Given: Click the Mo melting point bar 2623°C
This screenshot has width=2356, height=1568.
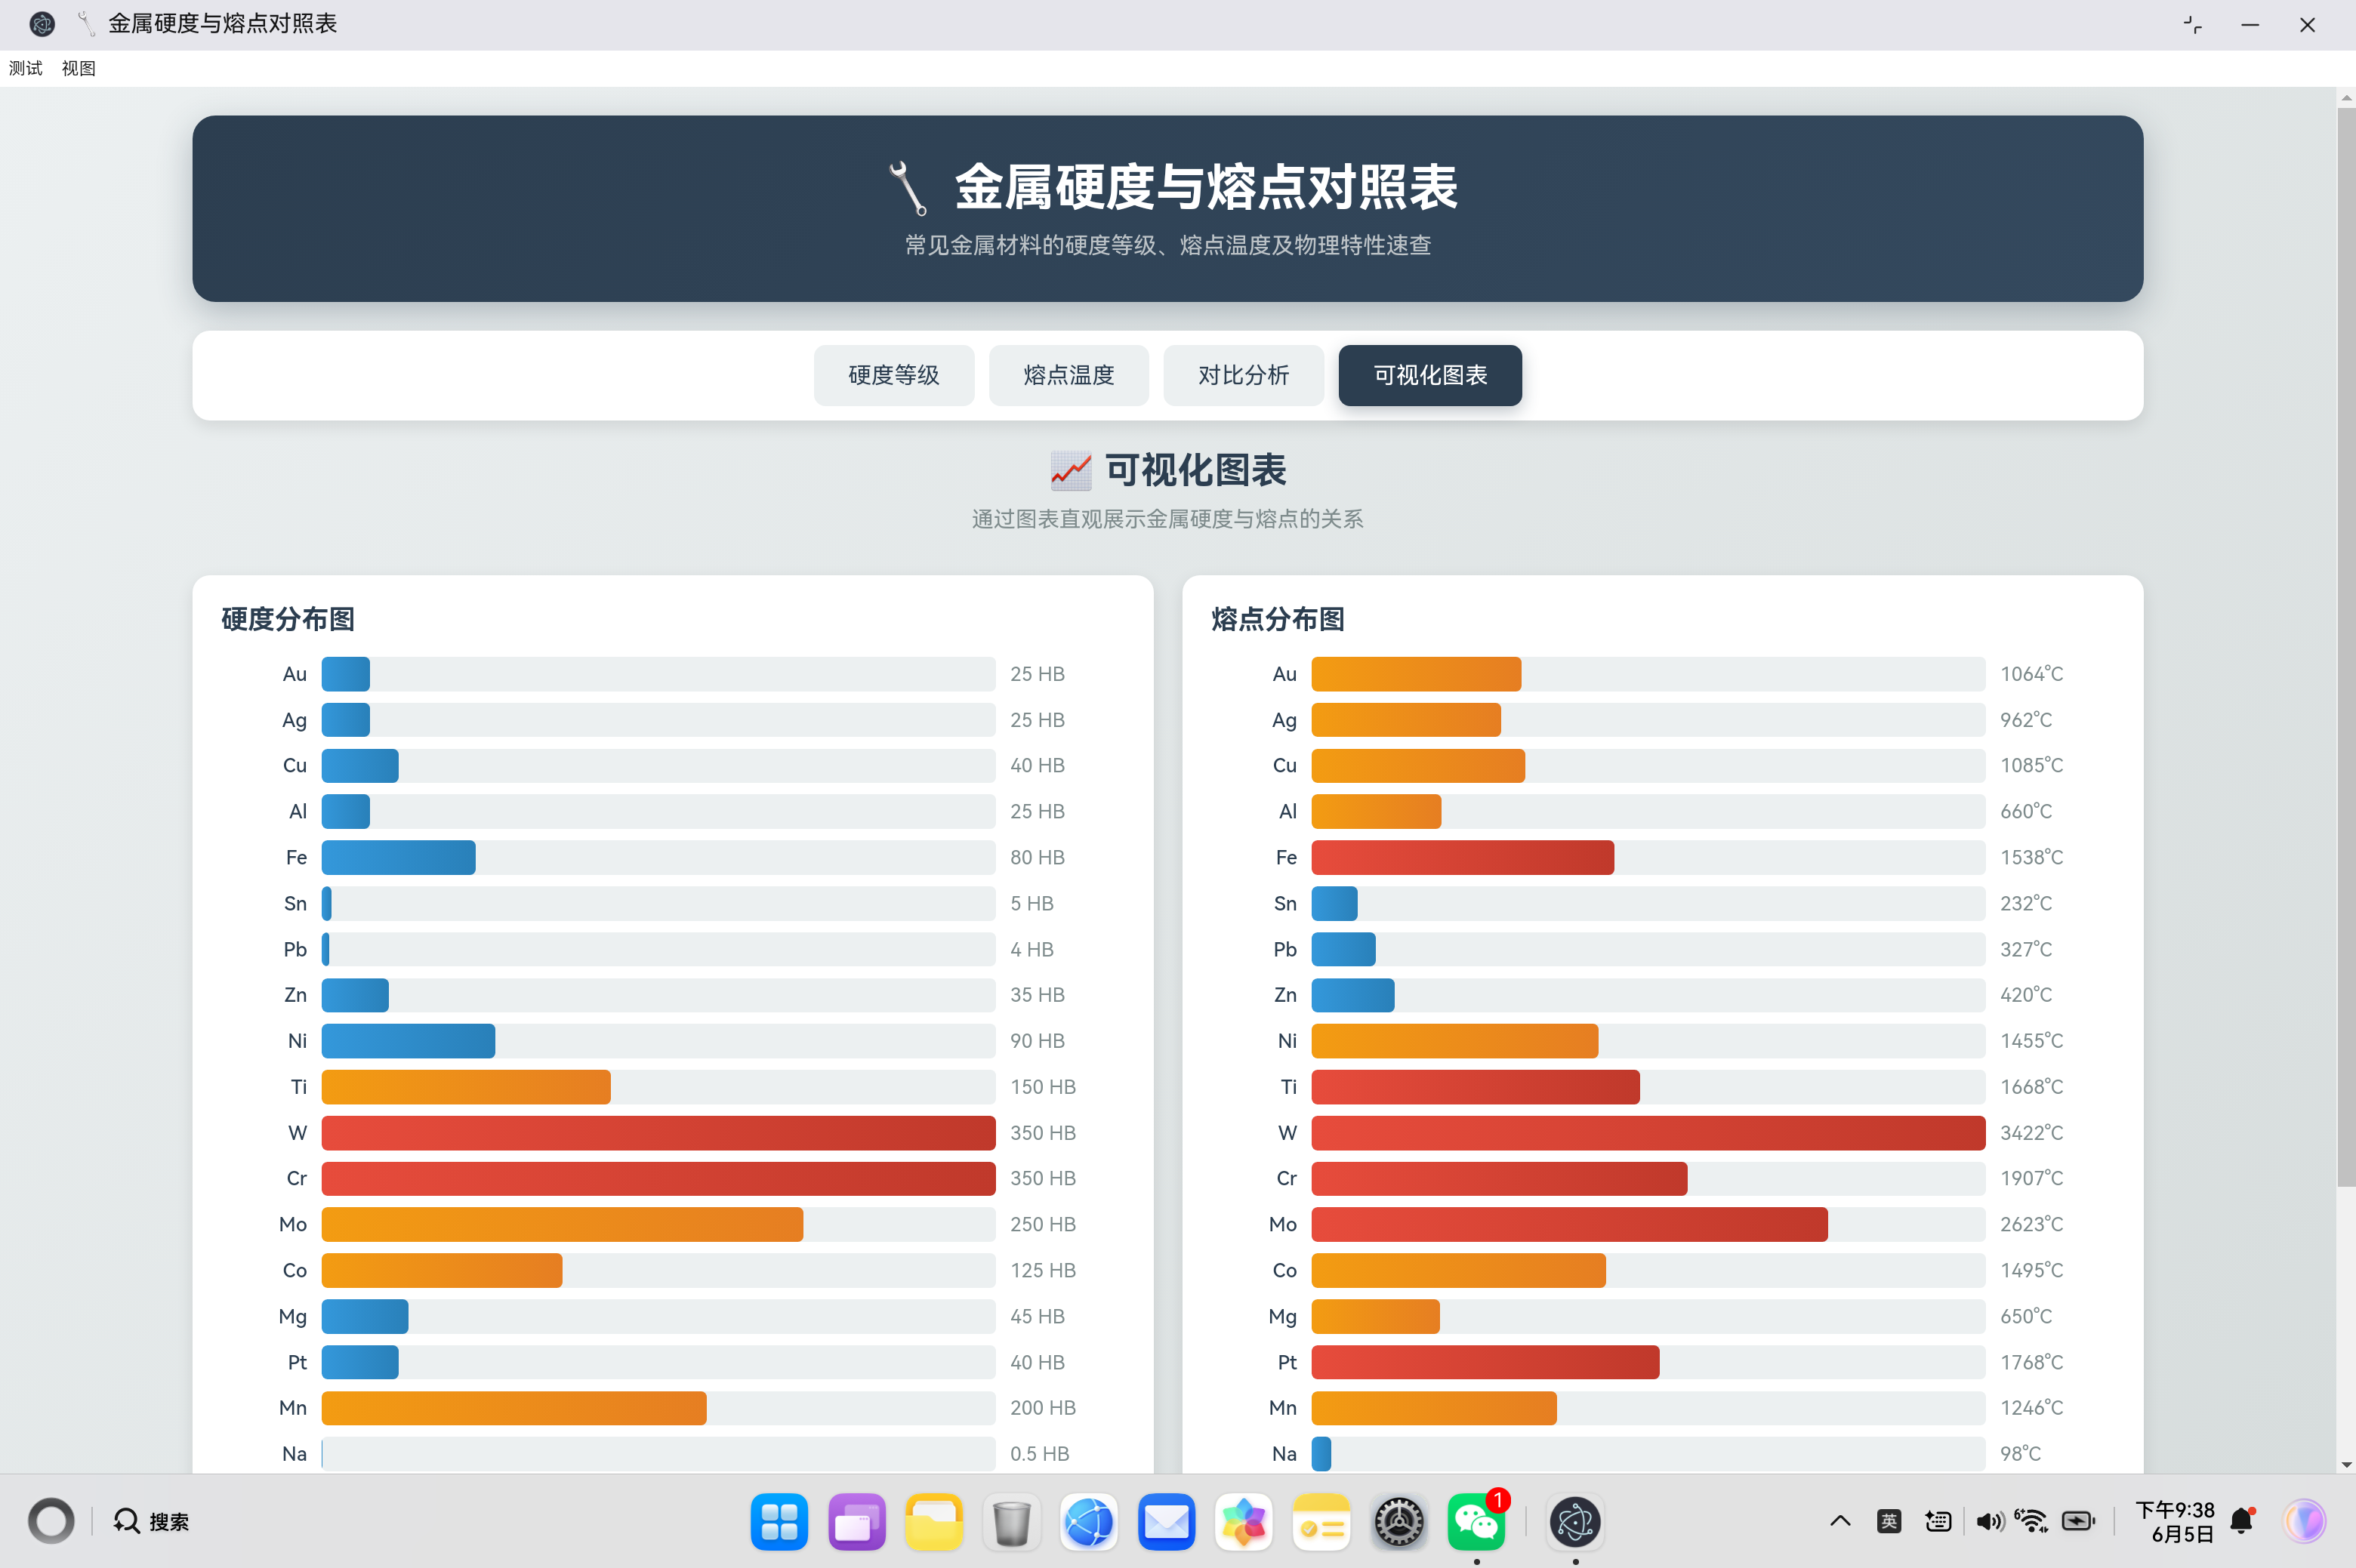Looking at the screenshot, I should [1569, 1224].
